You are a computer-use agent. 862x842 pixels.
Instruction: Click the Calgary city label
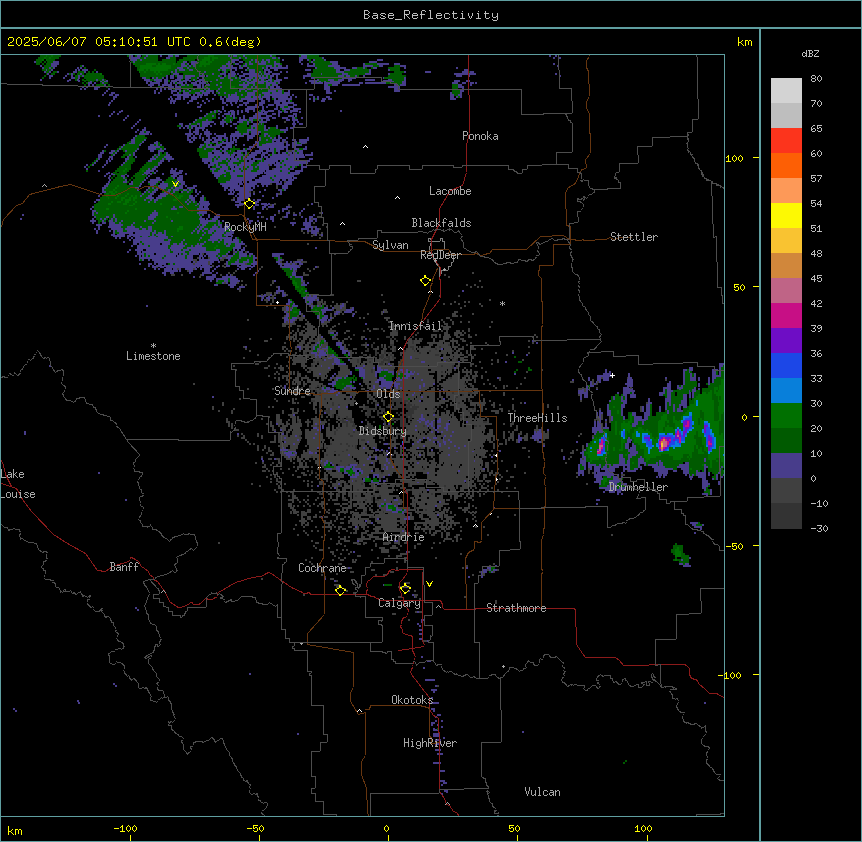pyautogui.click(x=399, y=603)
